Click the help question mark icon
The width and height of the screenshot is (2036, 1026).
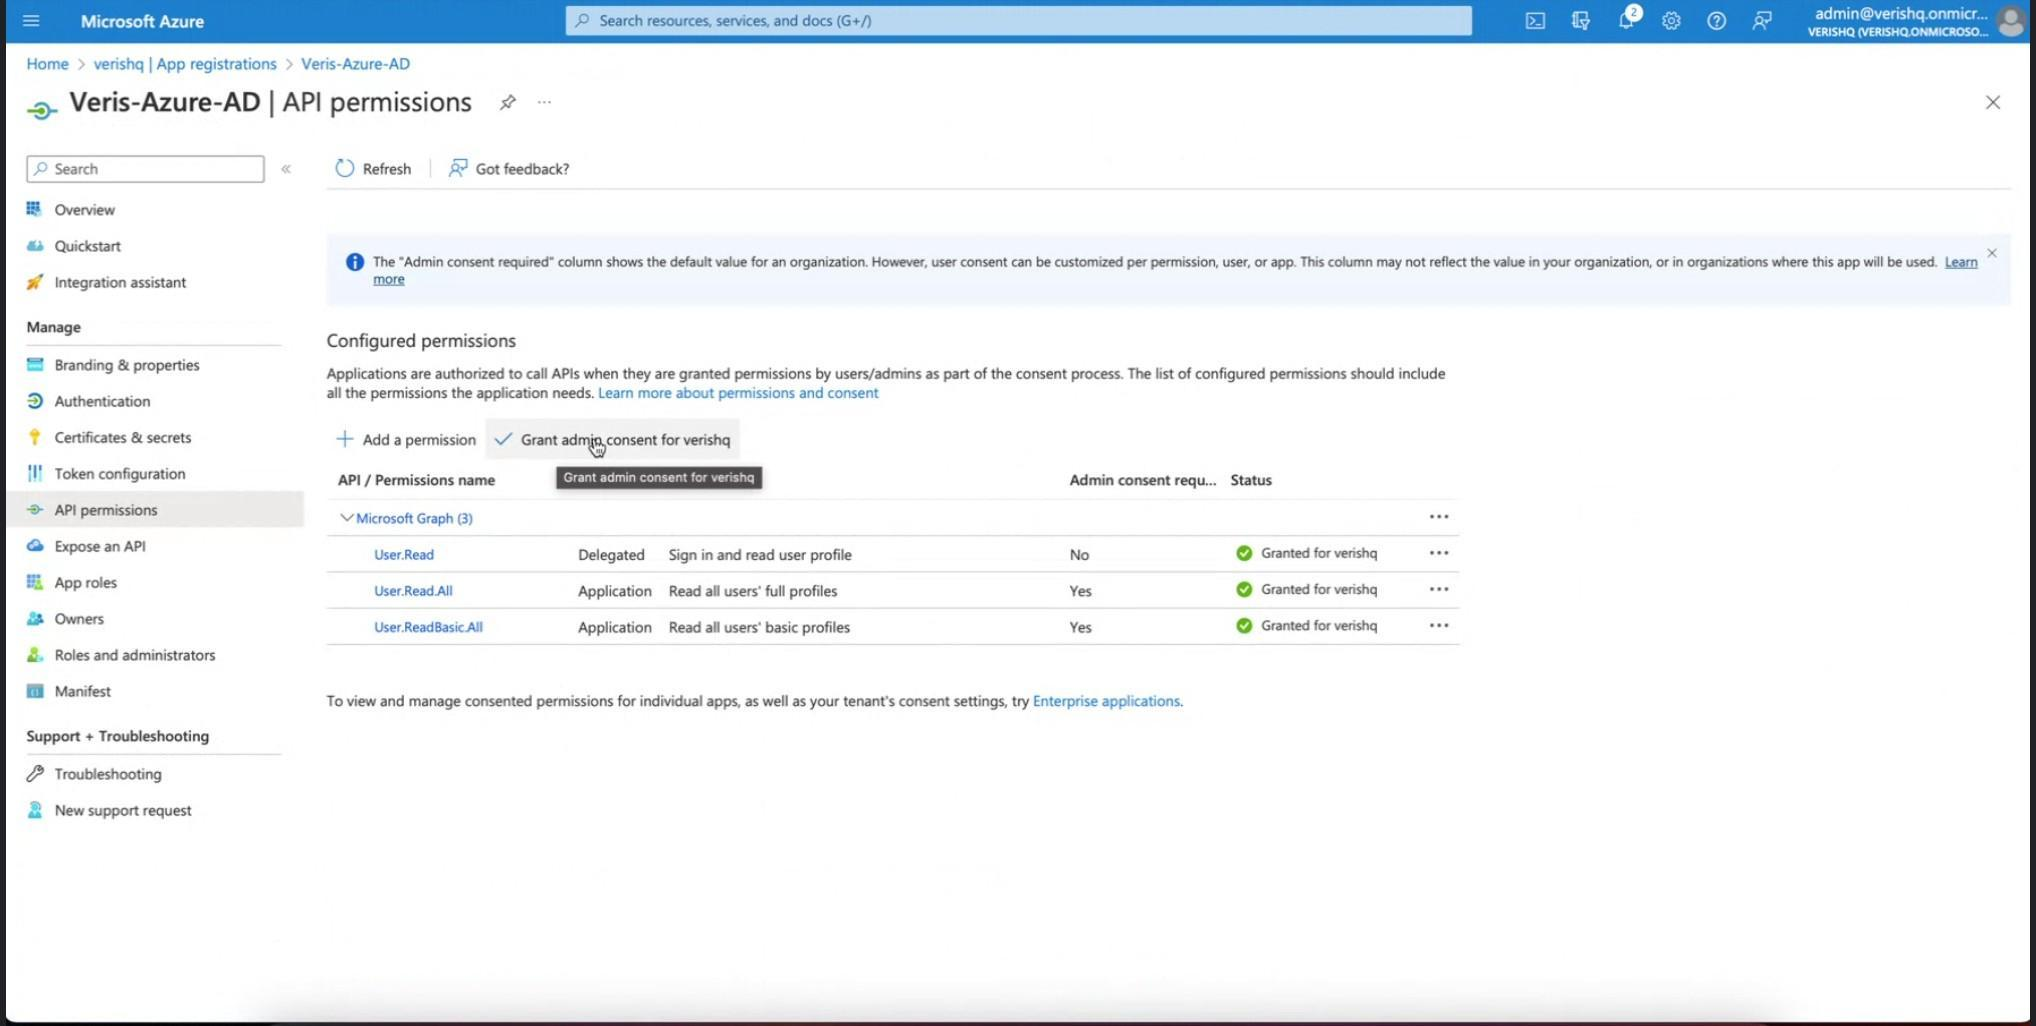[x=1716, y=21]
